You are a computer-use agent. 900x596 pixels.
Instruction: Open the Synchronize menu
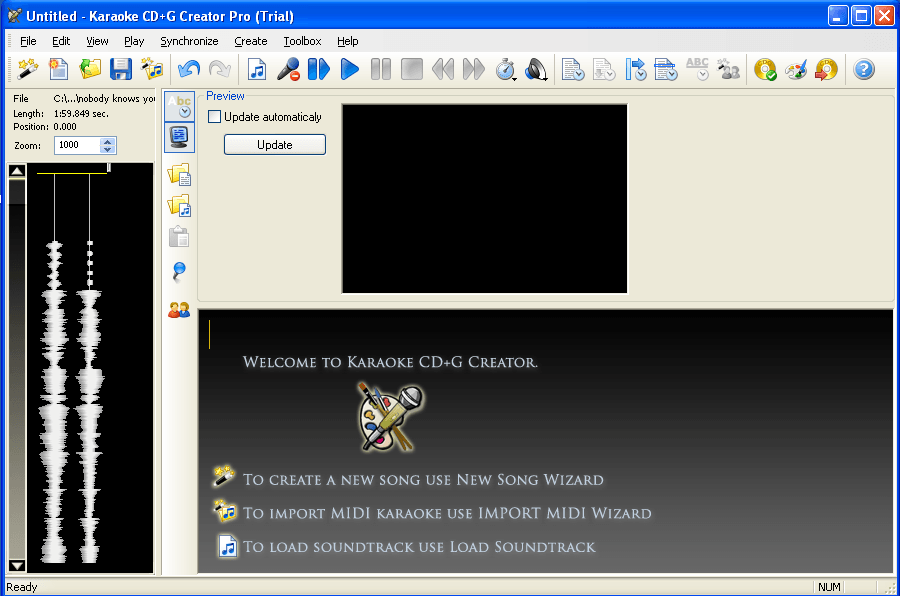click(x=189, y=41)
